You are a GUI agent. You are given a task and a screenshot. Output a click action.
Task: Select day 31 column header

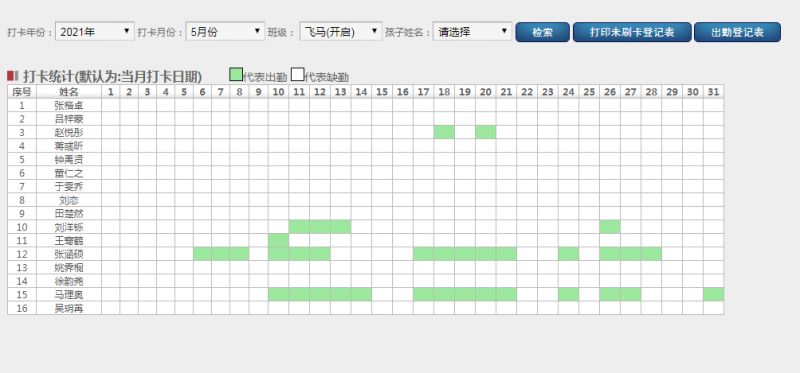713,92
